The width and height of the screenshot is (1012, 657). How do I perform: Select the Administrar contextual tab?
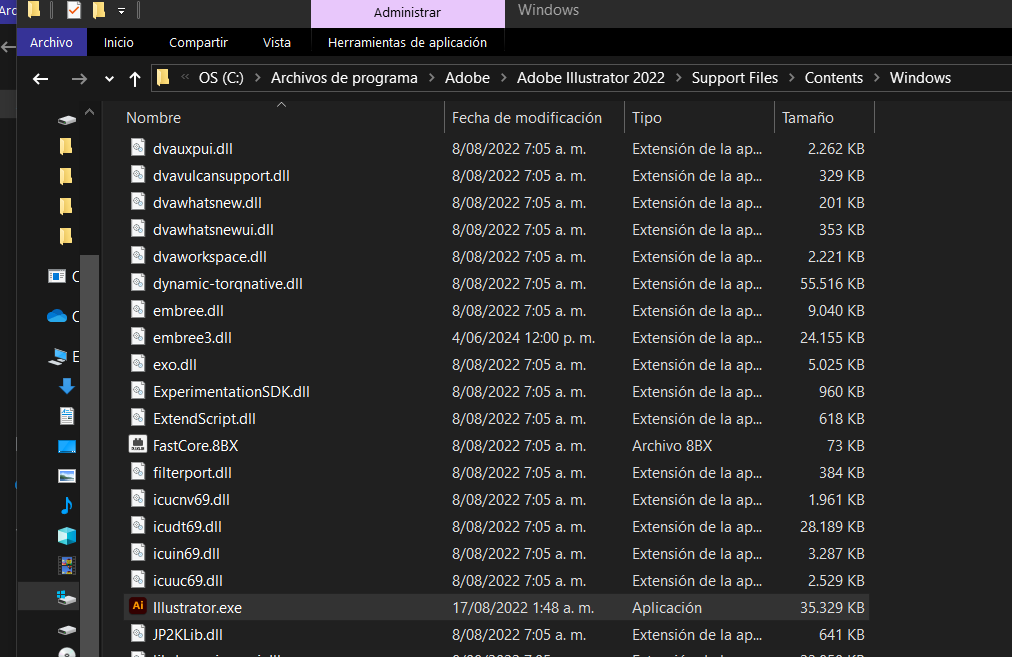tap(407, 13)
